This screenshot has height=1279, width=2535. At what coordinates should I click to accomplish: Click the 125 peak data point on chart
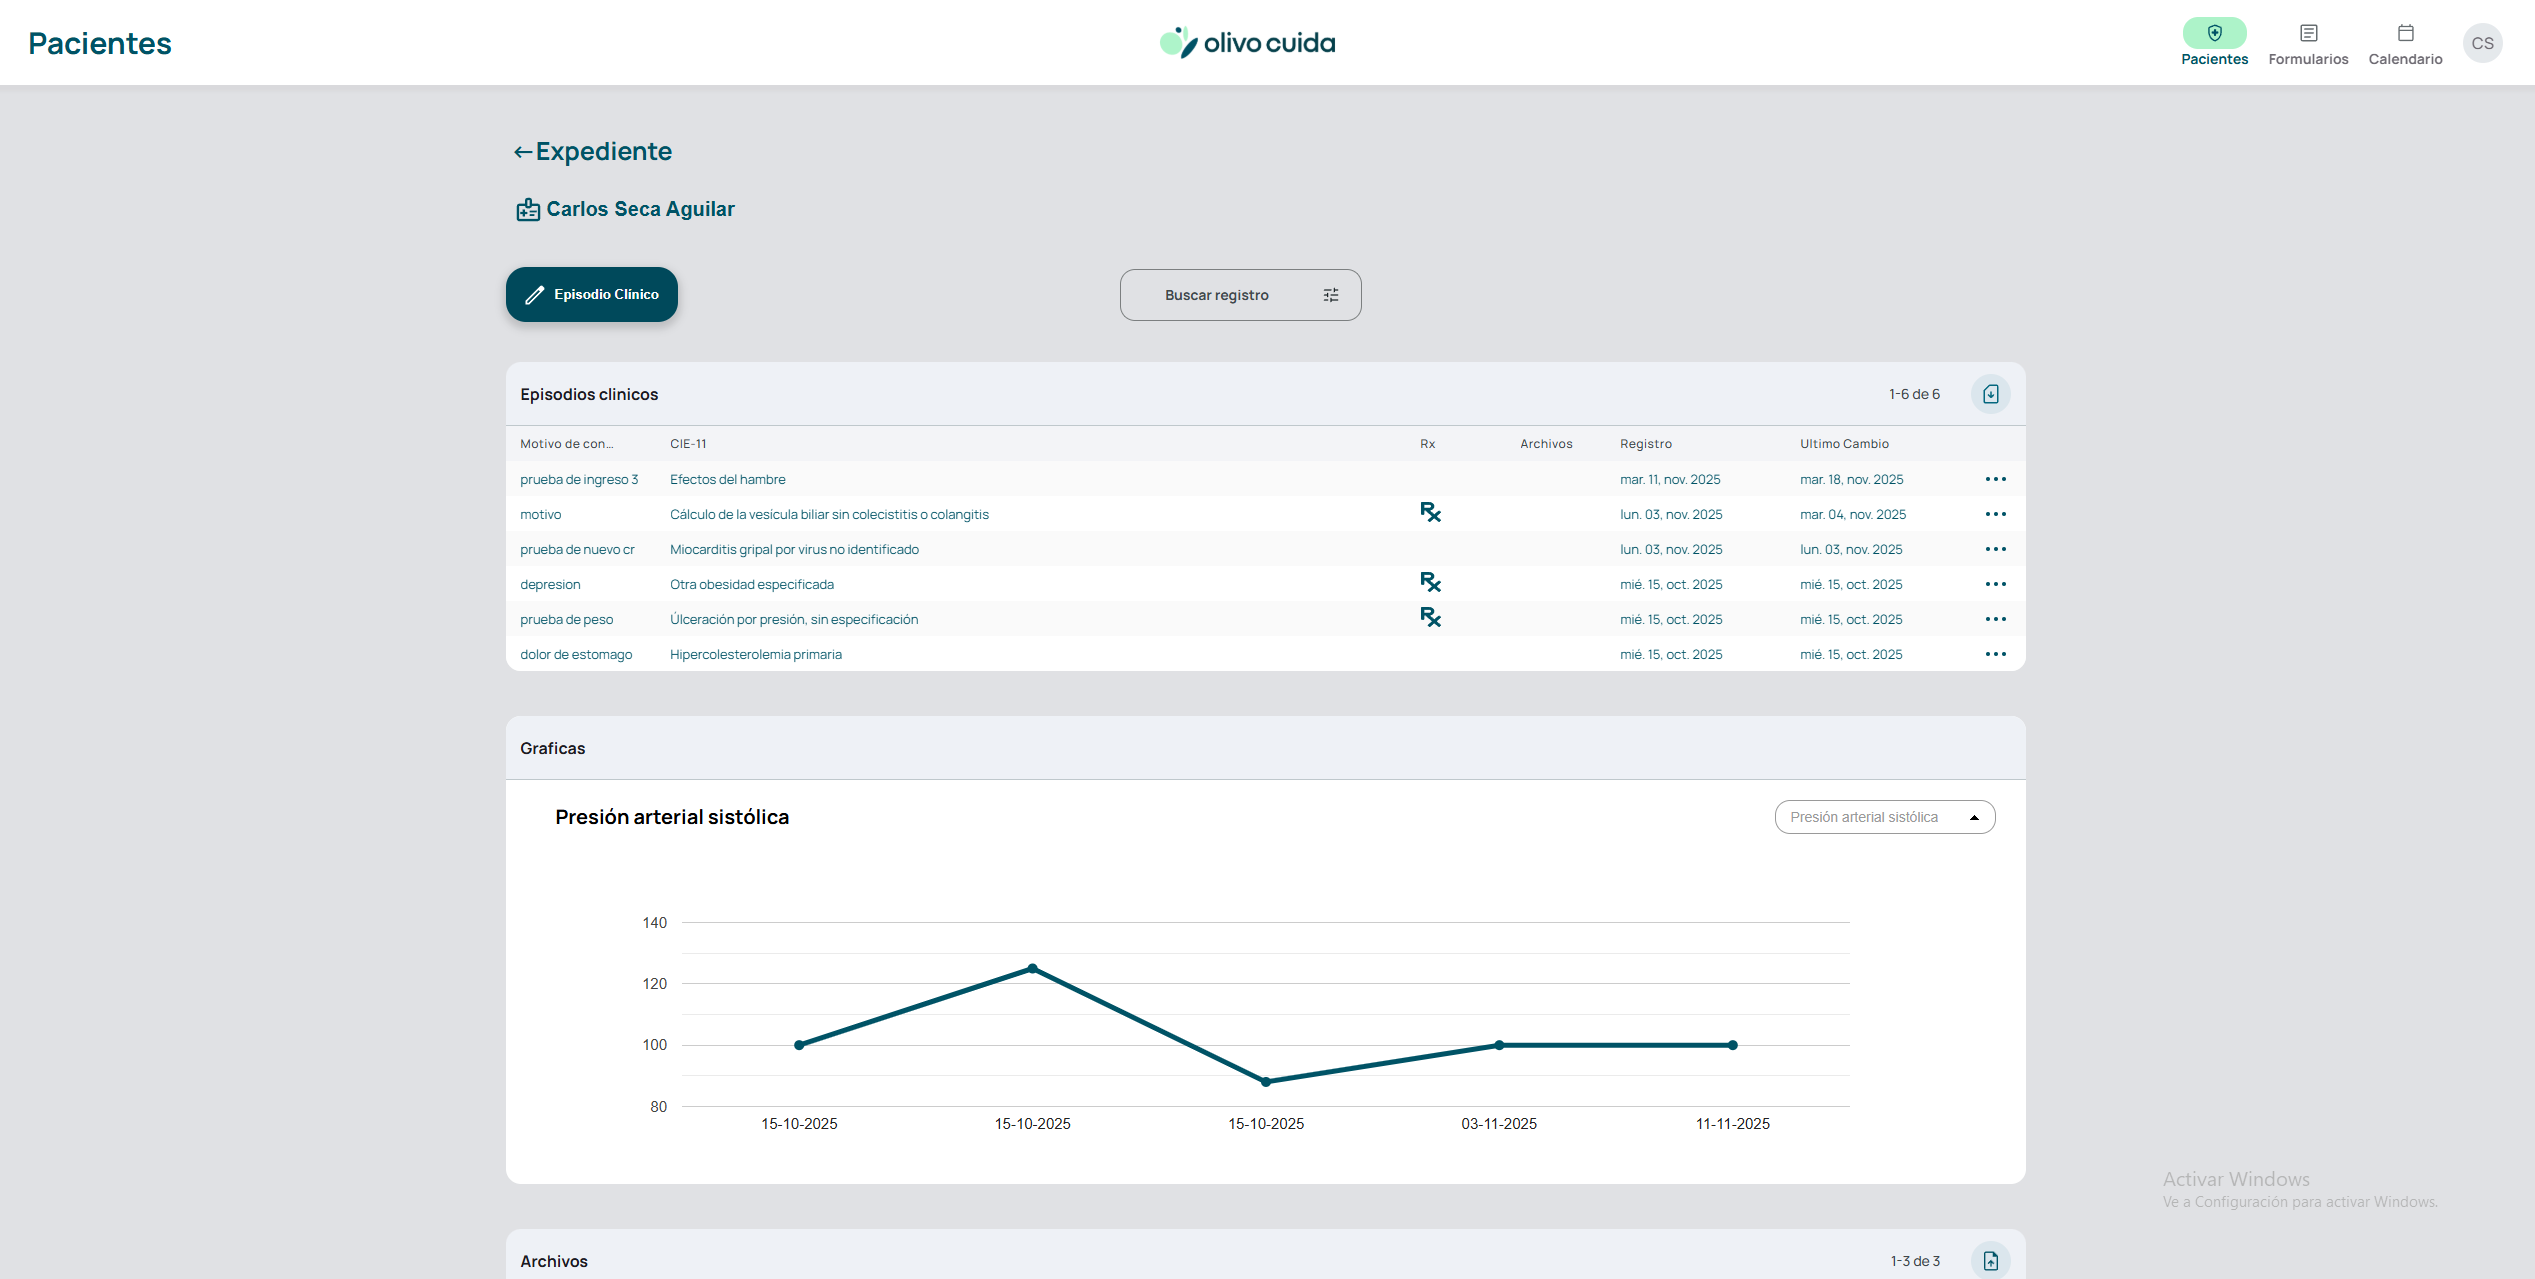click(1032, 968)
